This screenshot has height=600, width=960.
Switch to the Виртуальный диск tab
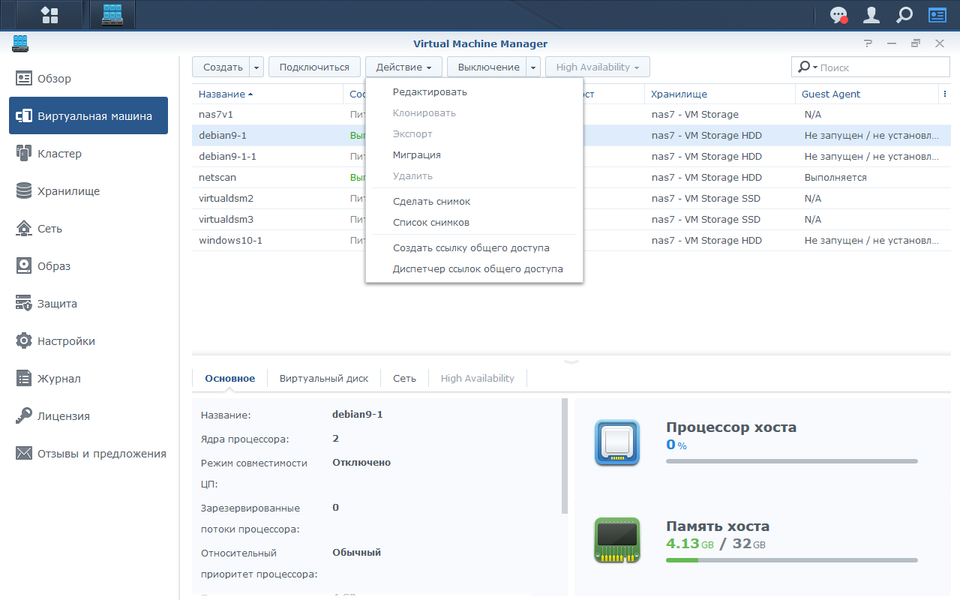(324, 378)
